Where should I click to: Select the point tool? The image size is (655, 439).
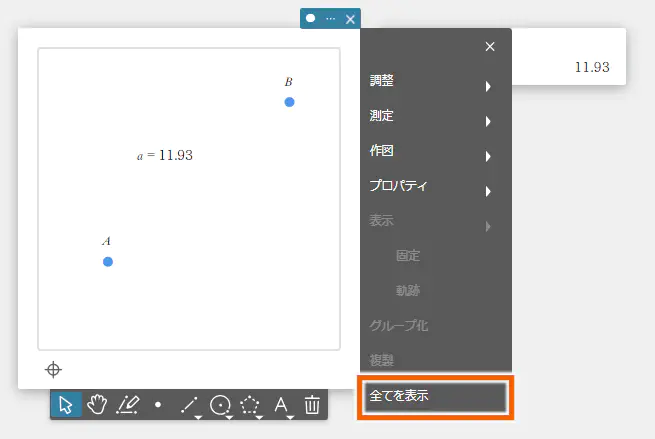(x=158, y=405)
